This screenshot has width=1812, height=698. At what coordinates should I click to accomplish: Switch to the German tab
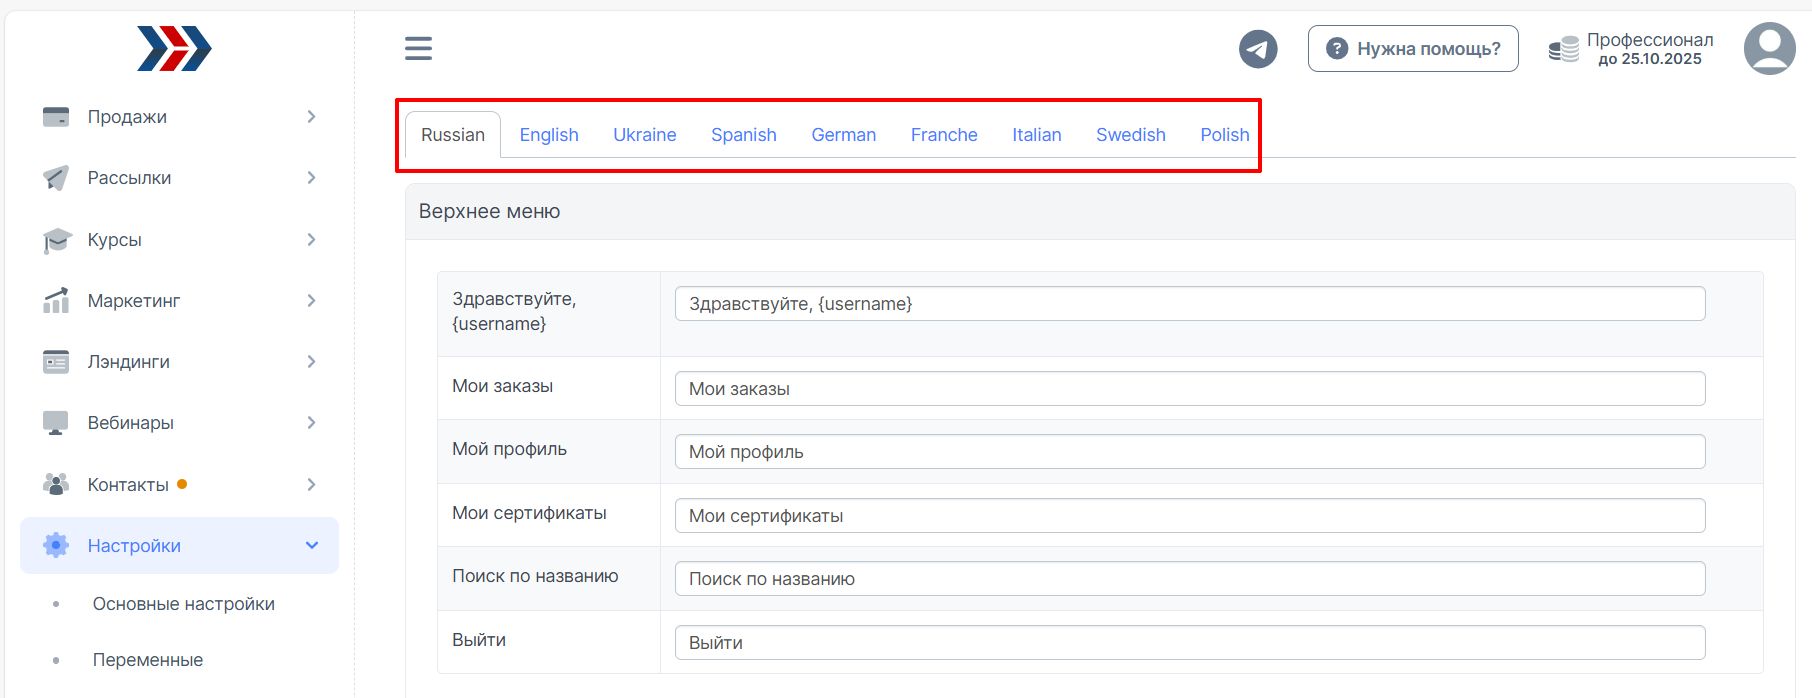[844, 135]
